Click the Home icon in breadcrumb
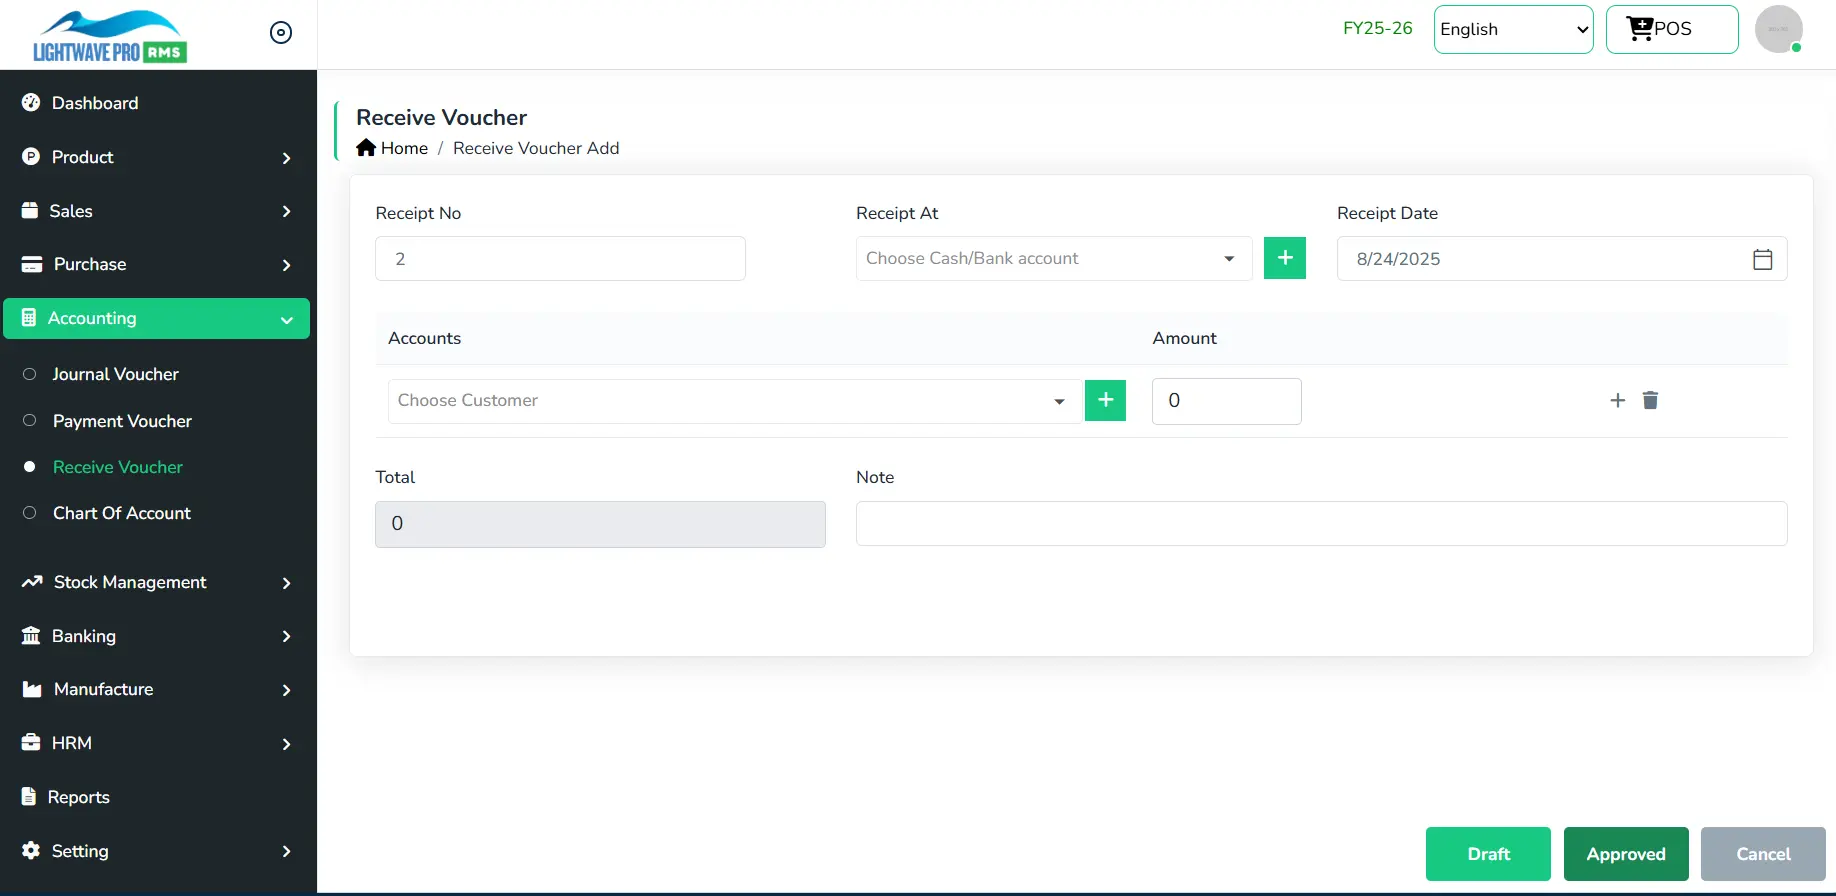This screenshot has width=1836, height=896. pyautogui.click(x=366, y=148)
